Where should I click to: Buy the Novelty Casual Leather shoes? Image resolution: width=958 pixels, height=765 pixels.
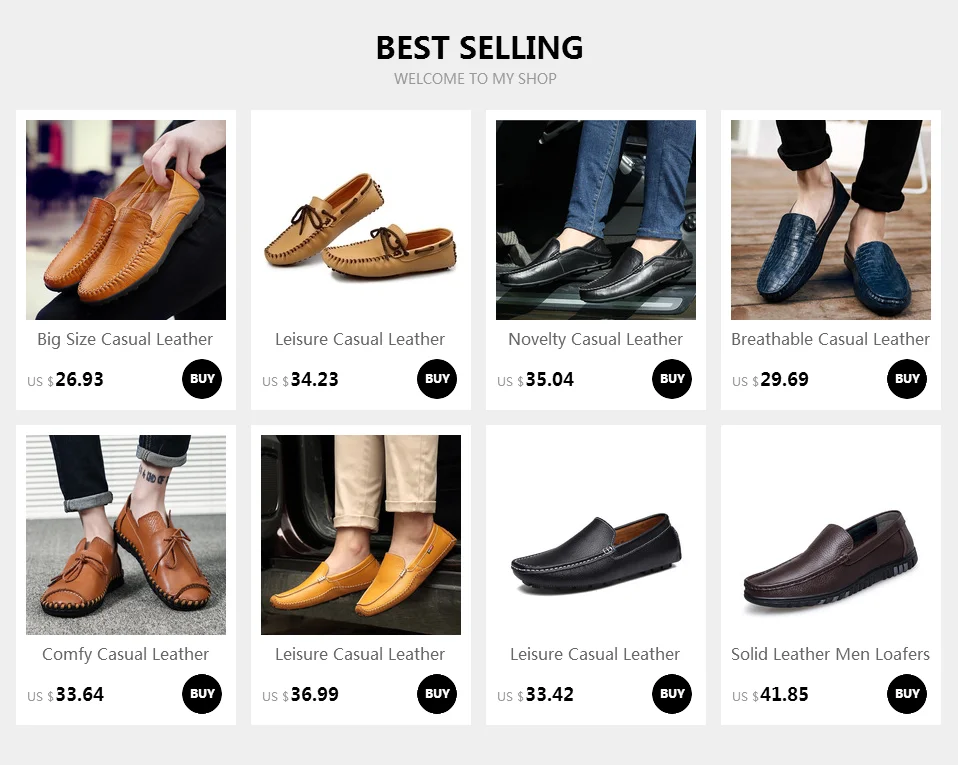coord(672,379)
